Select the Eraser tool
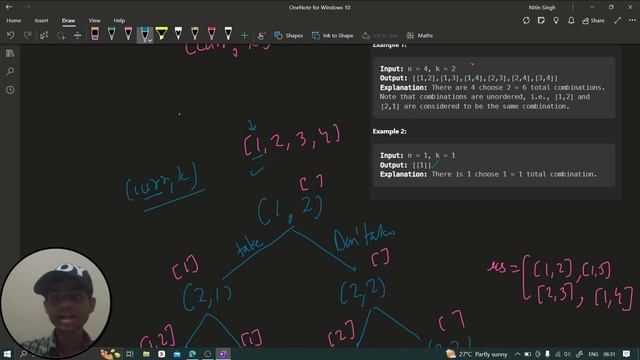Screen dimensions: 640x360 point(95,34)
